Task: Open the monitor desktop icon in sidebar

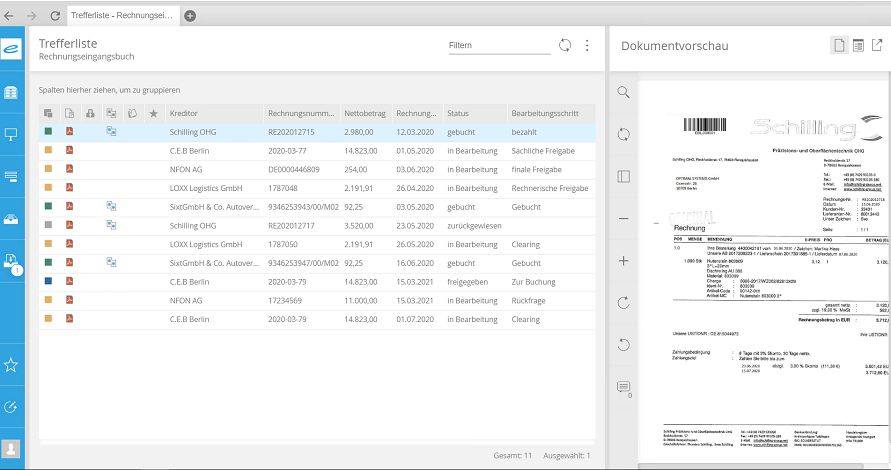Action: click(x=11, y=135)
